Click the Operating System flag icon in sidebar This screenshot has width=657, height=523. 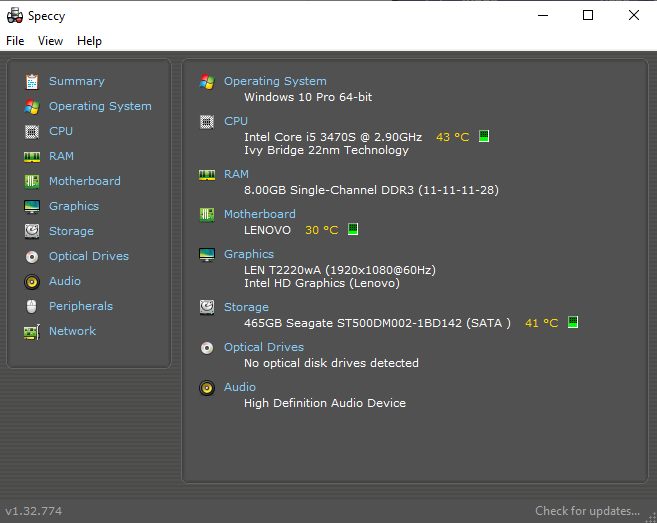click(32, 106)
